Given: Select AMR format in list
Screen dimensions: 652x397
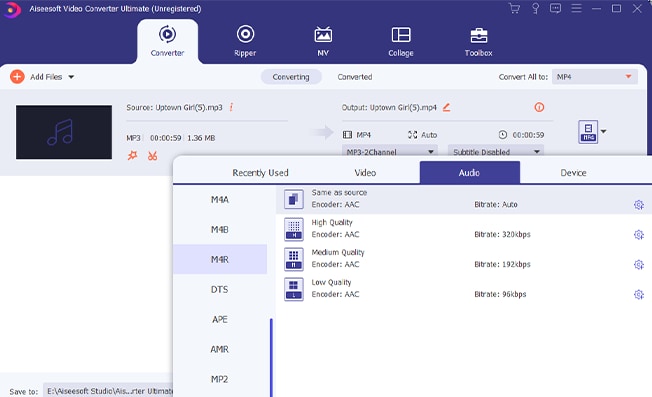Looking at the screenshot, I should pyautogui.click(x=220, y=349).
